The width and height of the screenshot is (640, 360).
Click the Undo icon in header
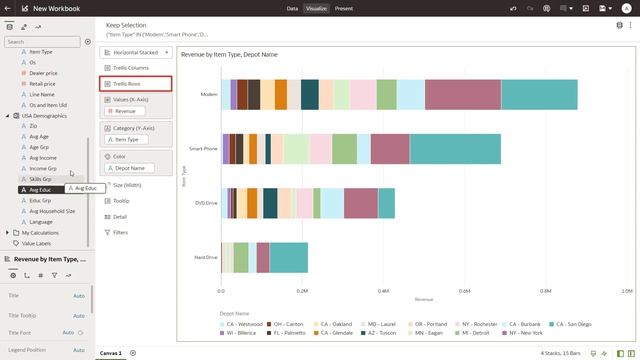tap(513, 8)
